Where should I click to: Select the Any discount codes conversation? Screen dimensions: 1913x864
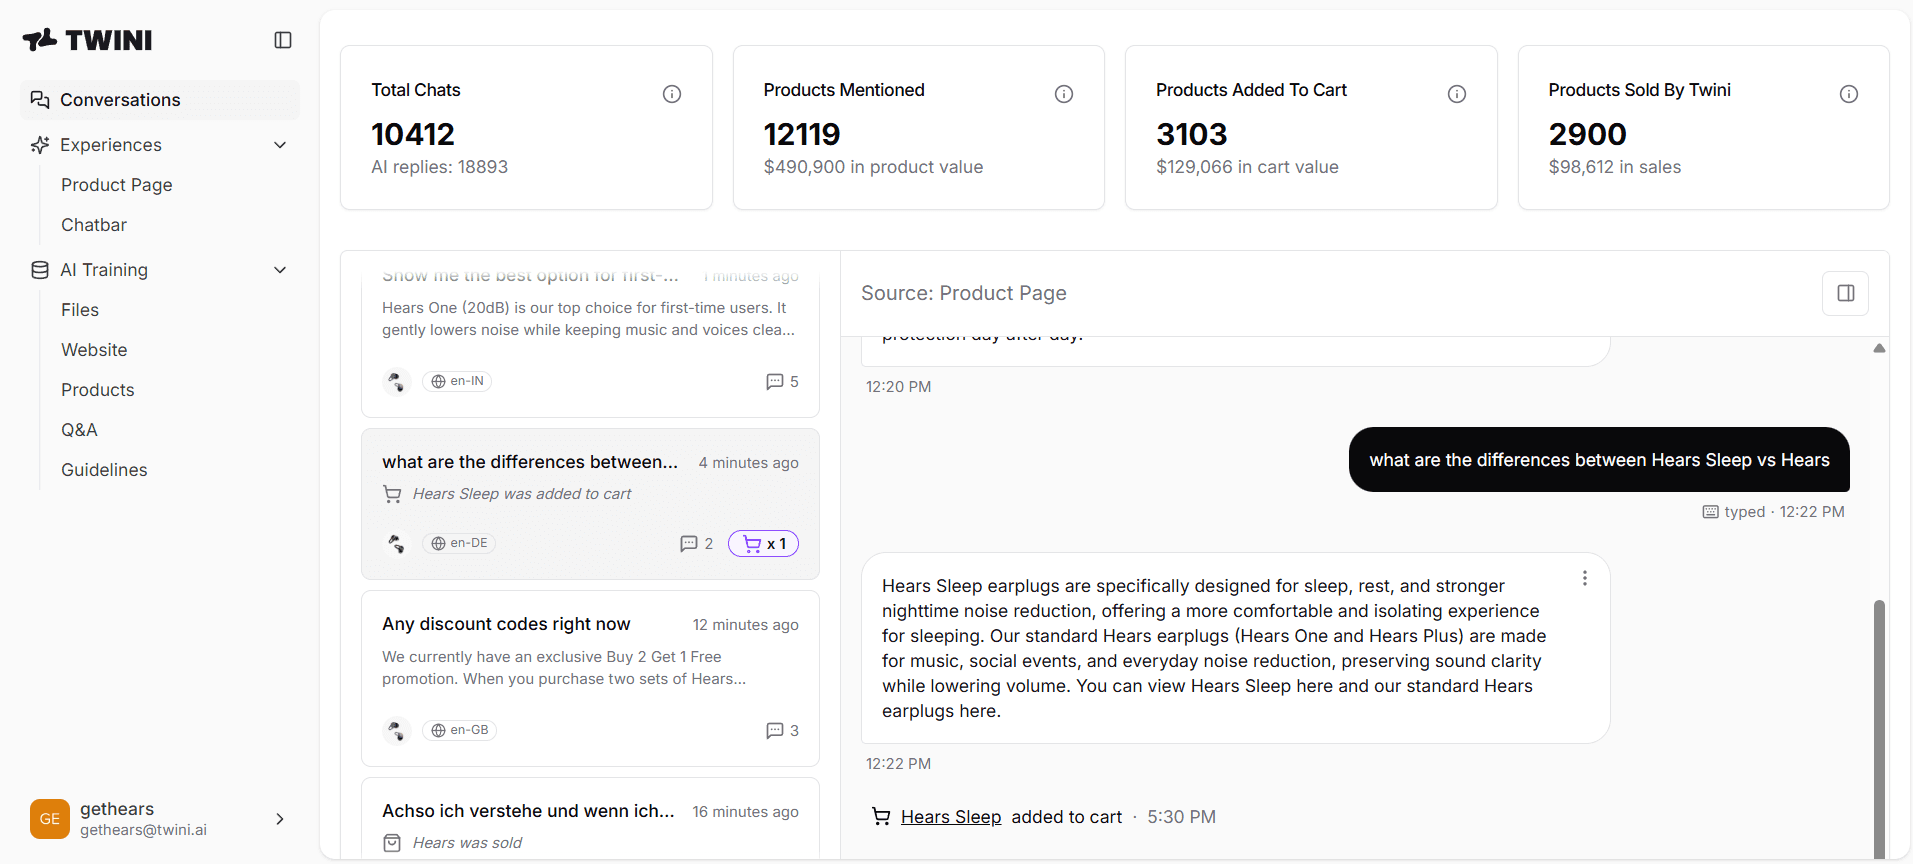pos(590,678)
